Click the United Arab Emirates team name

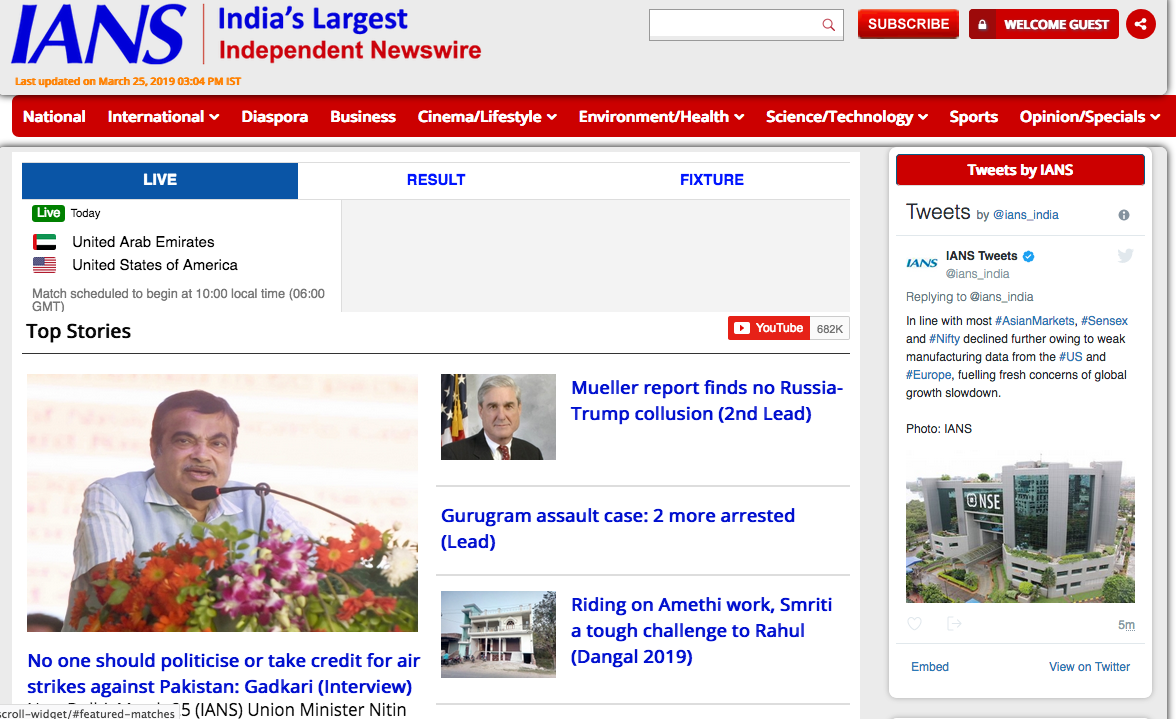point(143,242)
